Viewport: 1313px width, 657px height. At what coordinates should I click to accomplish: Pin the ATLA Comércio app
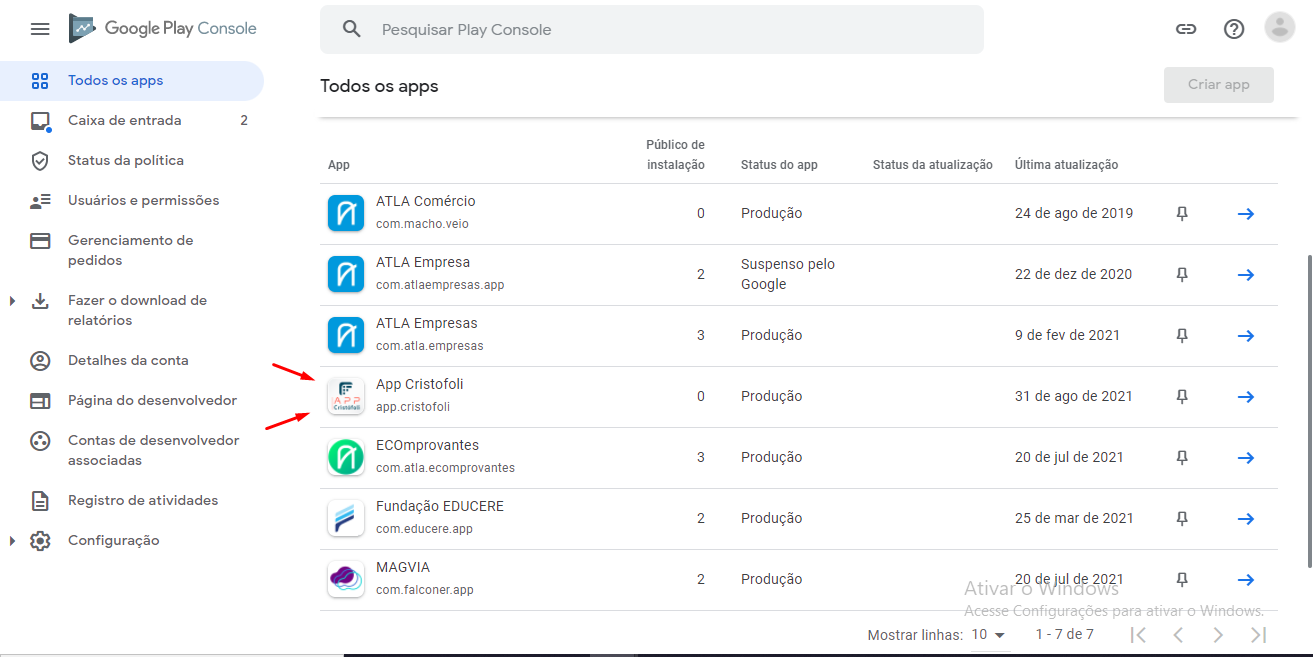click(1182, 213)
